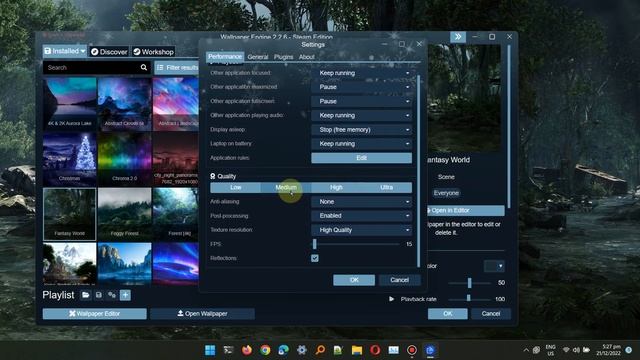The height and width of the screenshot is (360, 640).
Task: Click the Open Wallpaper button
Action: pyautogui.click(x=202, y=313)
